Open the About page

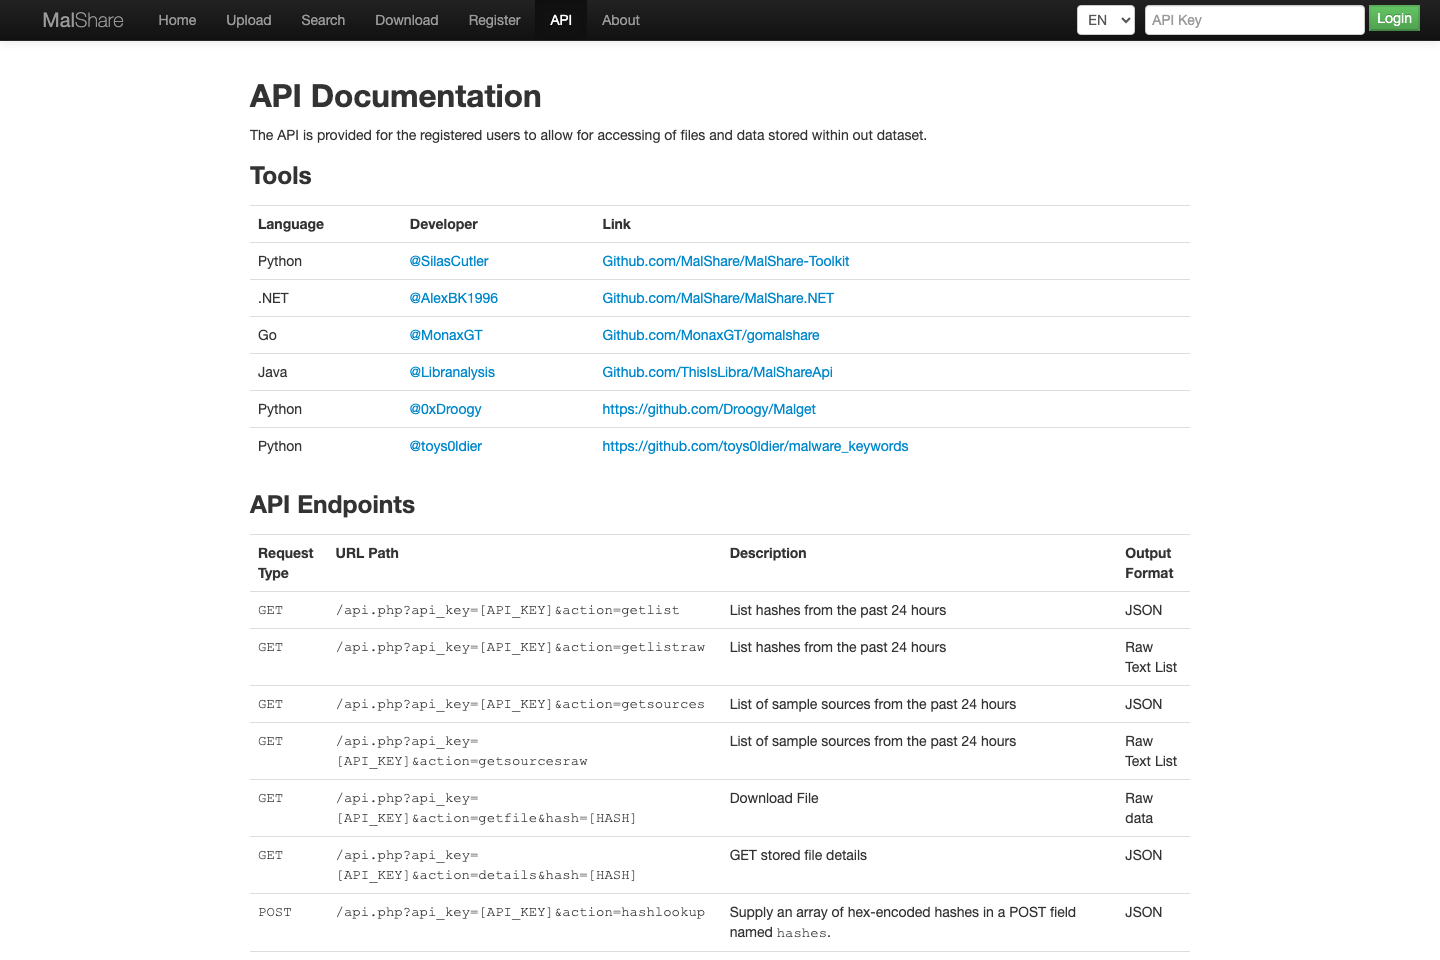pyautogui.click(x=620, y=19)
